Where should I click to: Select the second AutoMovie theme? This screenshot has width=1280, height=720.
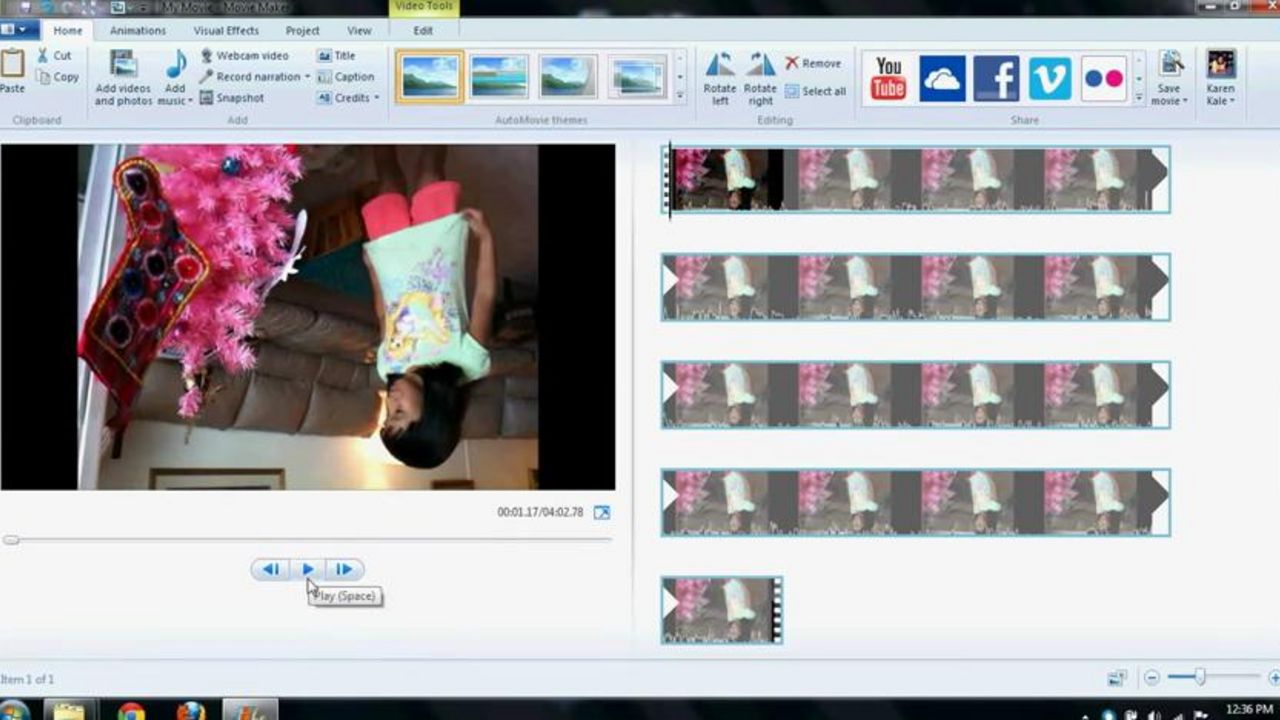point(499,77)
